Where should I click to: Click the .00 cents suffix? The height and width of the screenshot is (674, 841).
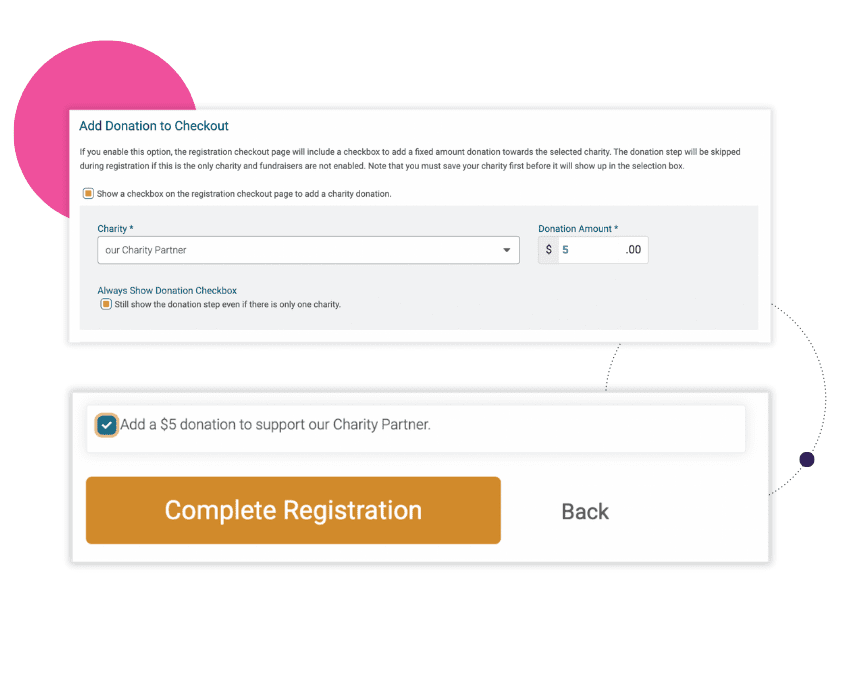(633, 250)
